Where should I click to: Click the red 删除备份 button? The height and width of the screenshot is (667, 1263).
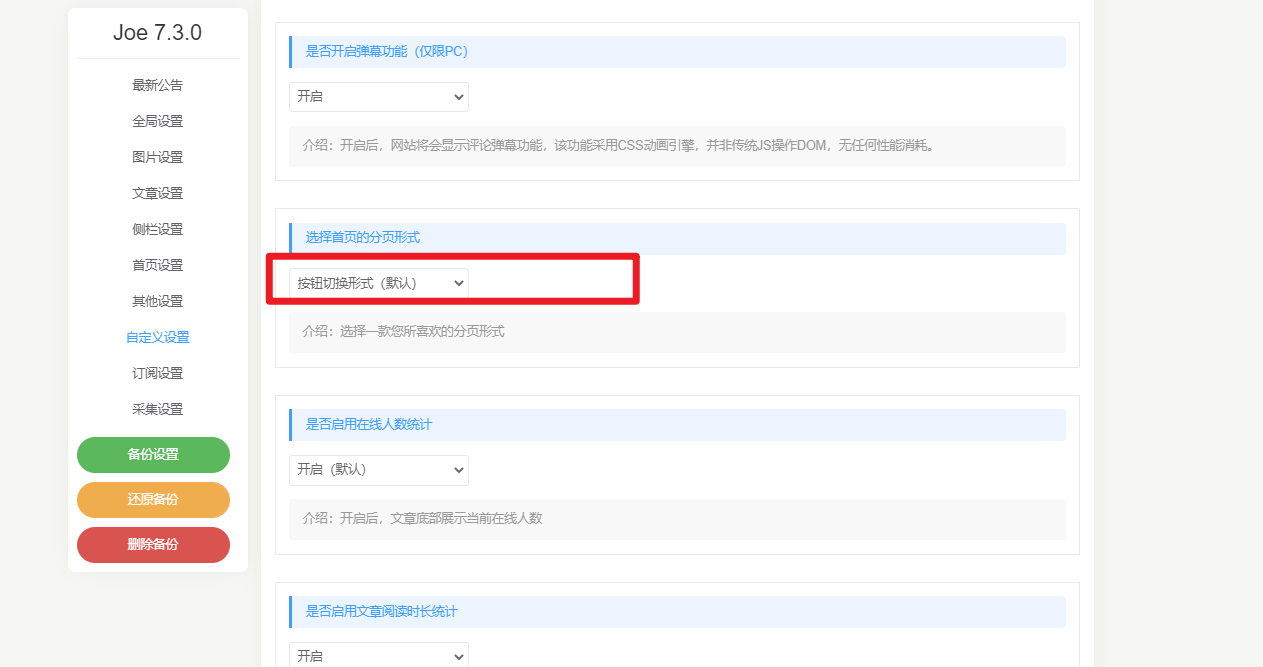click(153, 545)
